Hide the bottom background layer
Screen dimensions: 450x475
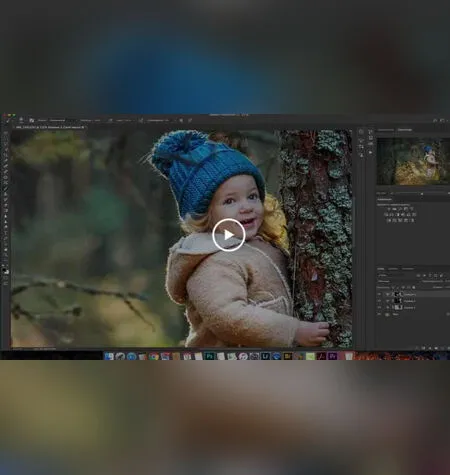pyautogui.click(x=379, y=314)
